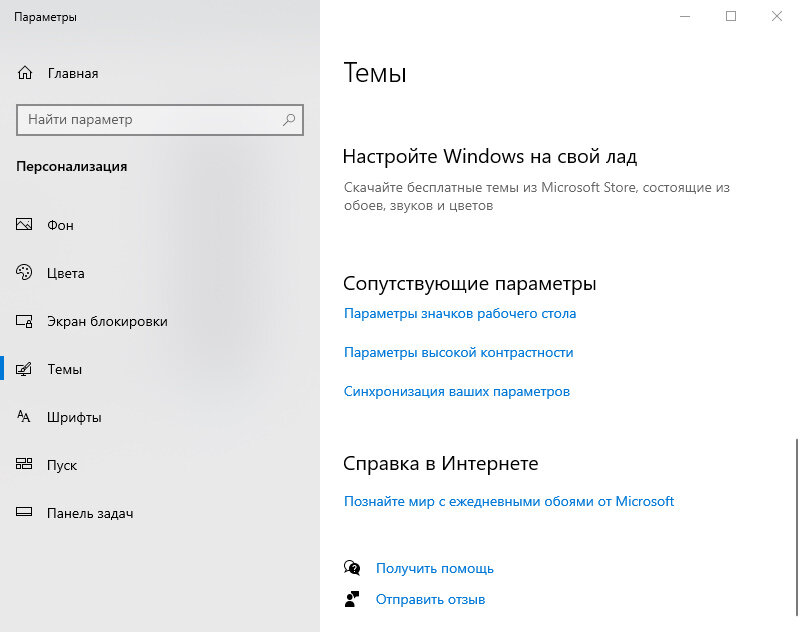Open Параметры значков рабочего стола link
Viewport: 800px width, 632px height.
460,313
